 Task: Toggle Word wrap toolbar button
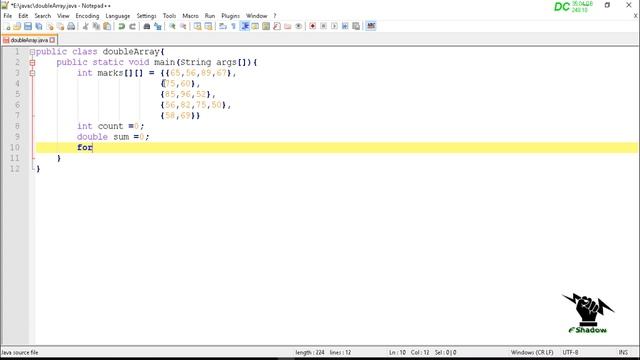[x=223, y=26]
